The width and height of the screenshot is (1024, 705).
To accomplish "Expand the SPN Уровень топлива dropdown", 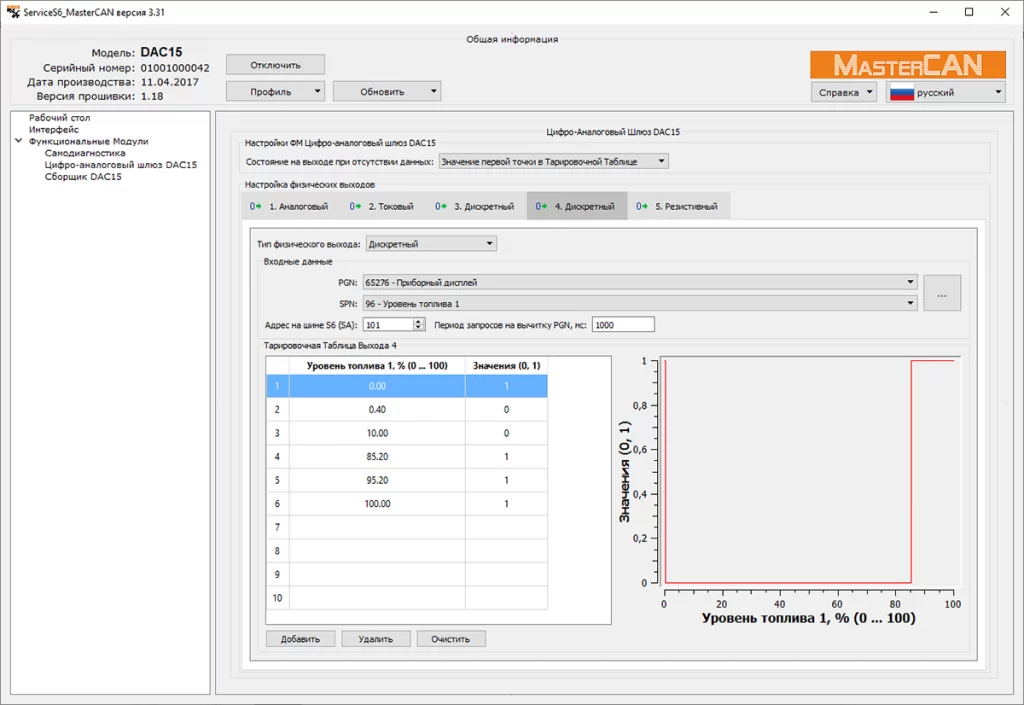I will [x=640, y=303].
